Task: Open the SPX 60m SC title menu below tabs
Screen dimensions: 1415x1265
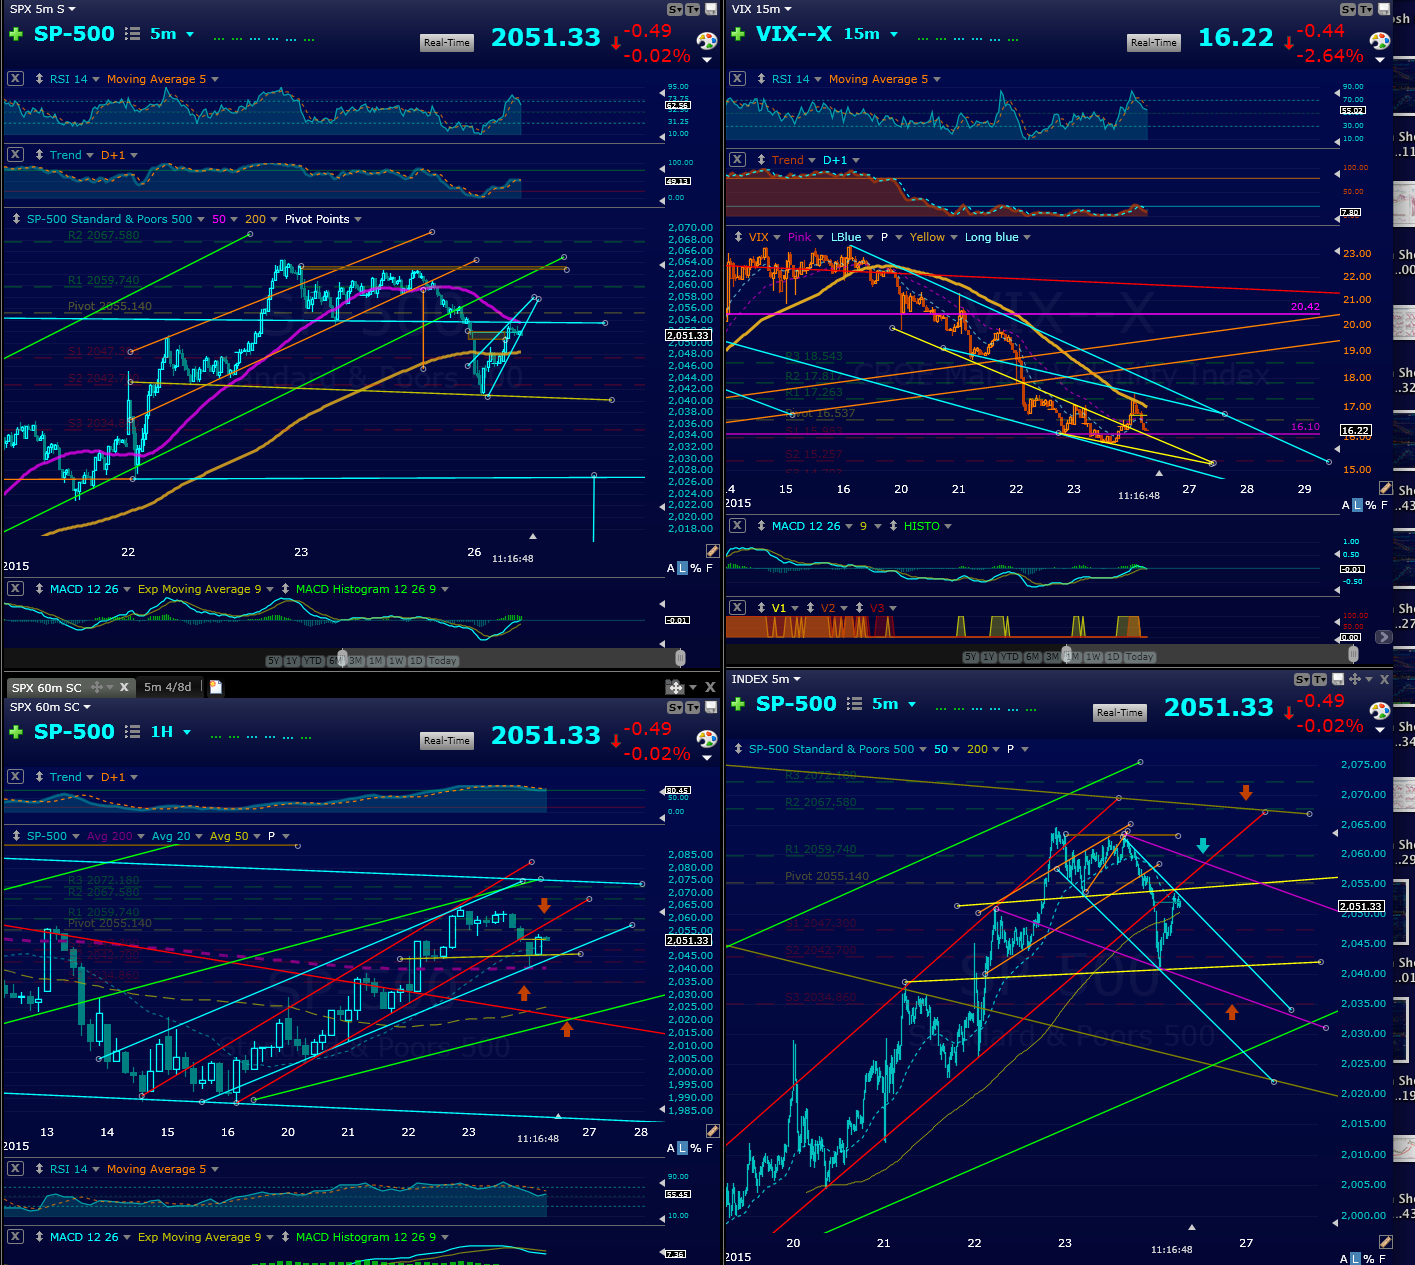Action: point(50,707)
